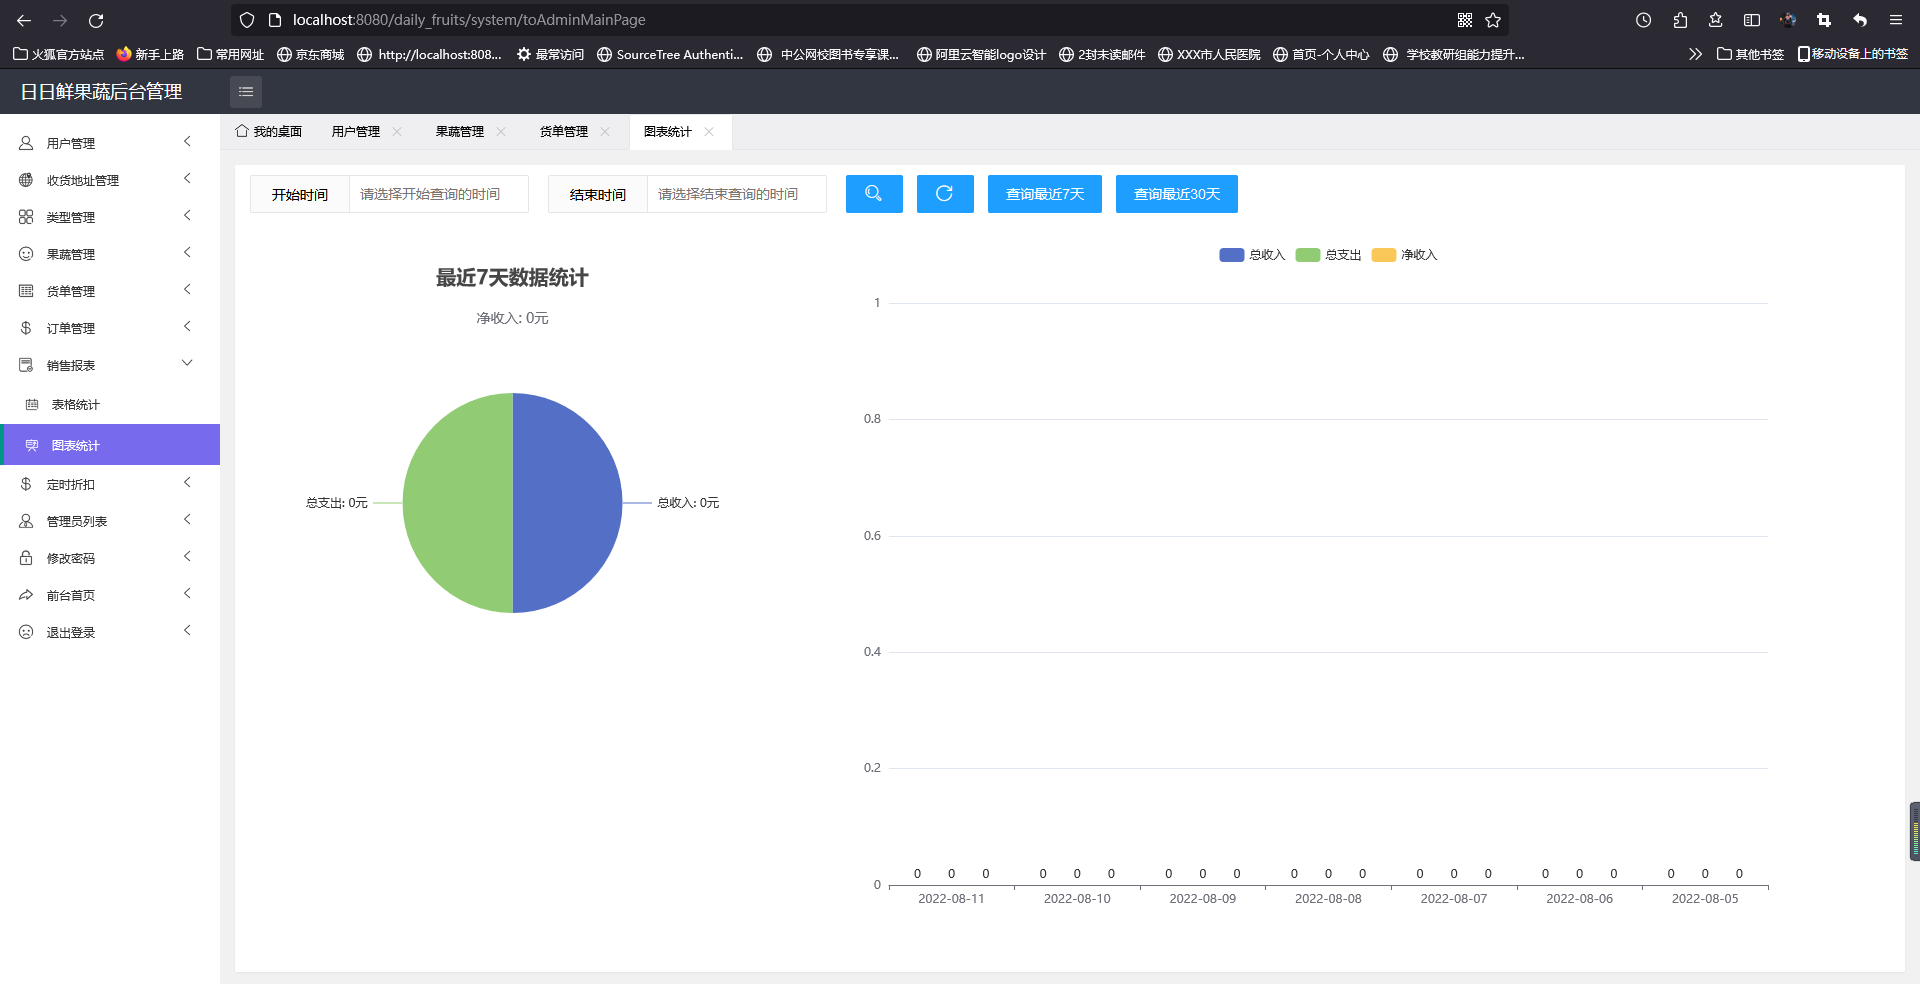Click the blue refresh button

[x=944, y=193]
